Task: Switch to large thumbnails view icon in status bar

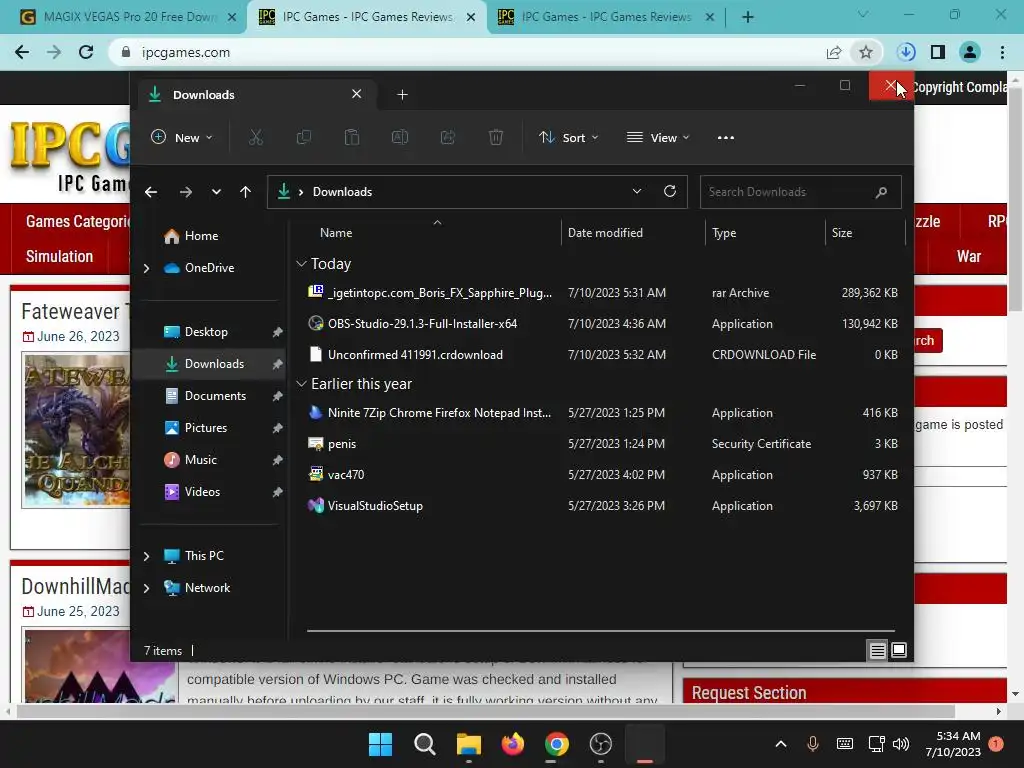Action: pos(899,650)
